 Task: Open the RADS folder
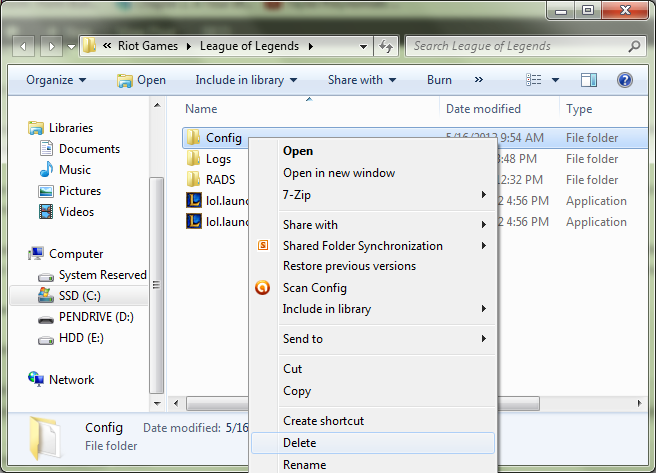[221, 180]
